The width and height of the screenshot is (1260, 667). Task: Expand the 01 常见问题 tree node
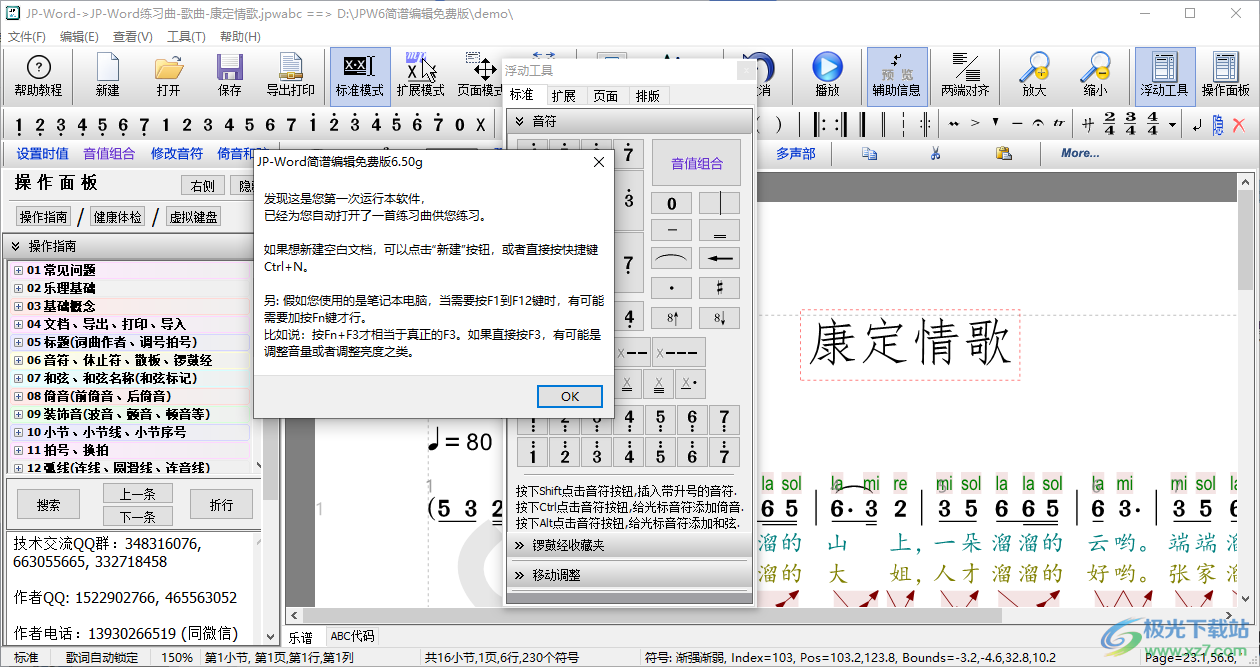[x=18, y=270]
